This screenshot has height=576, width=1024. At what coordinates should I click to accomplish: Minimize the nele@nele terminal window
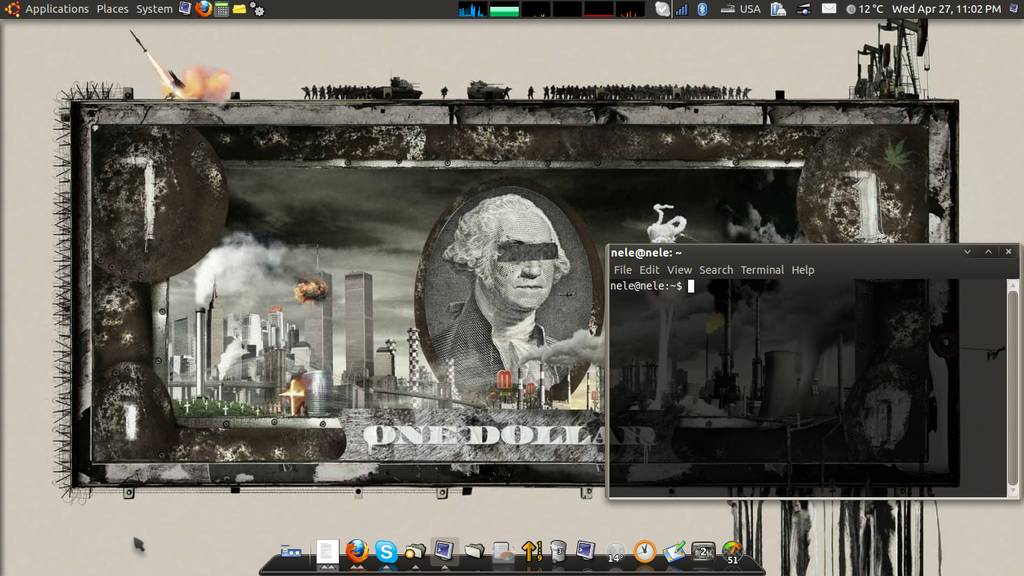click(967, 252)
